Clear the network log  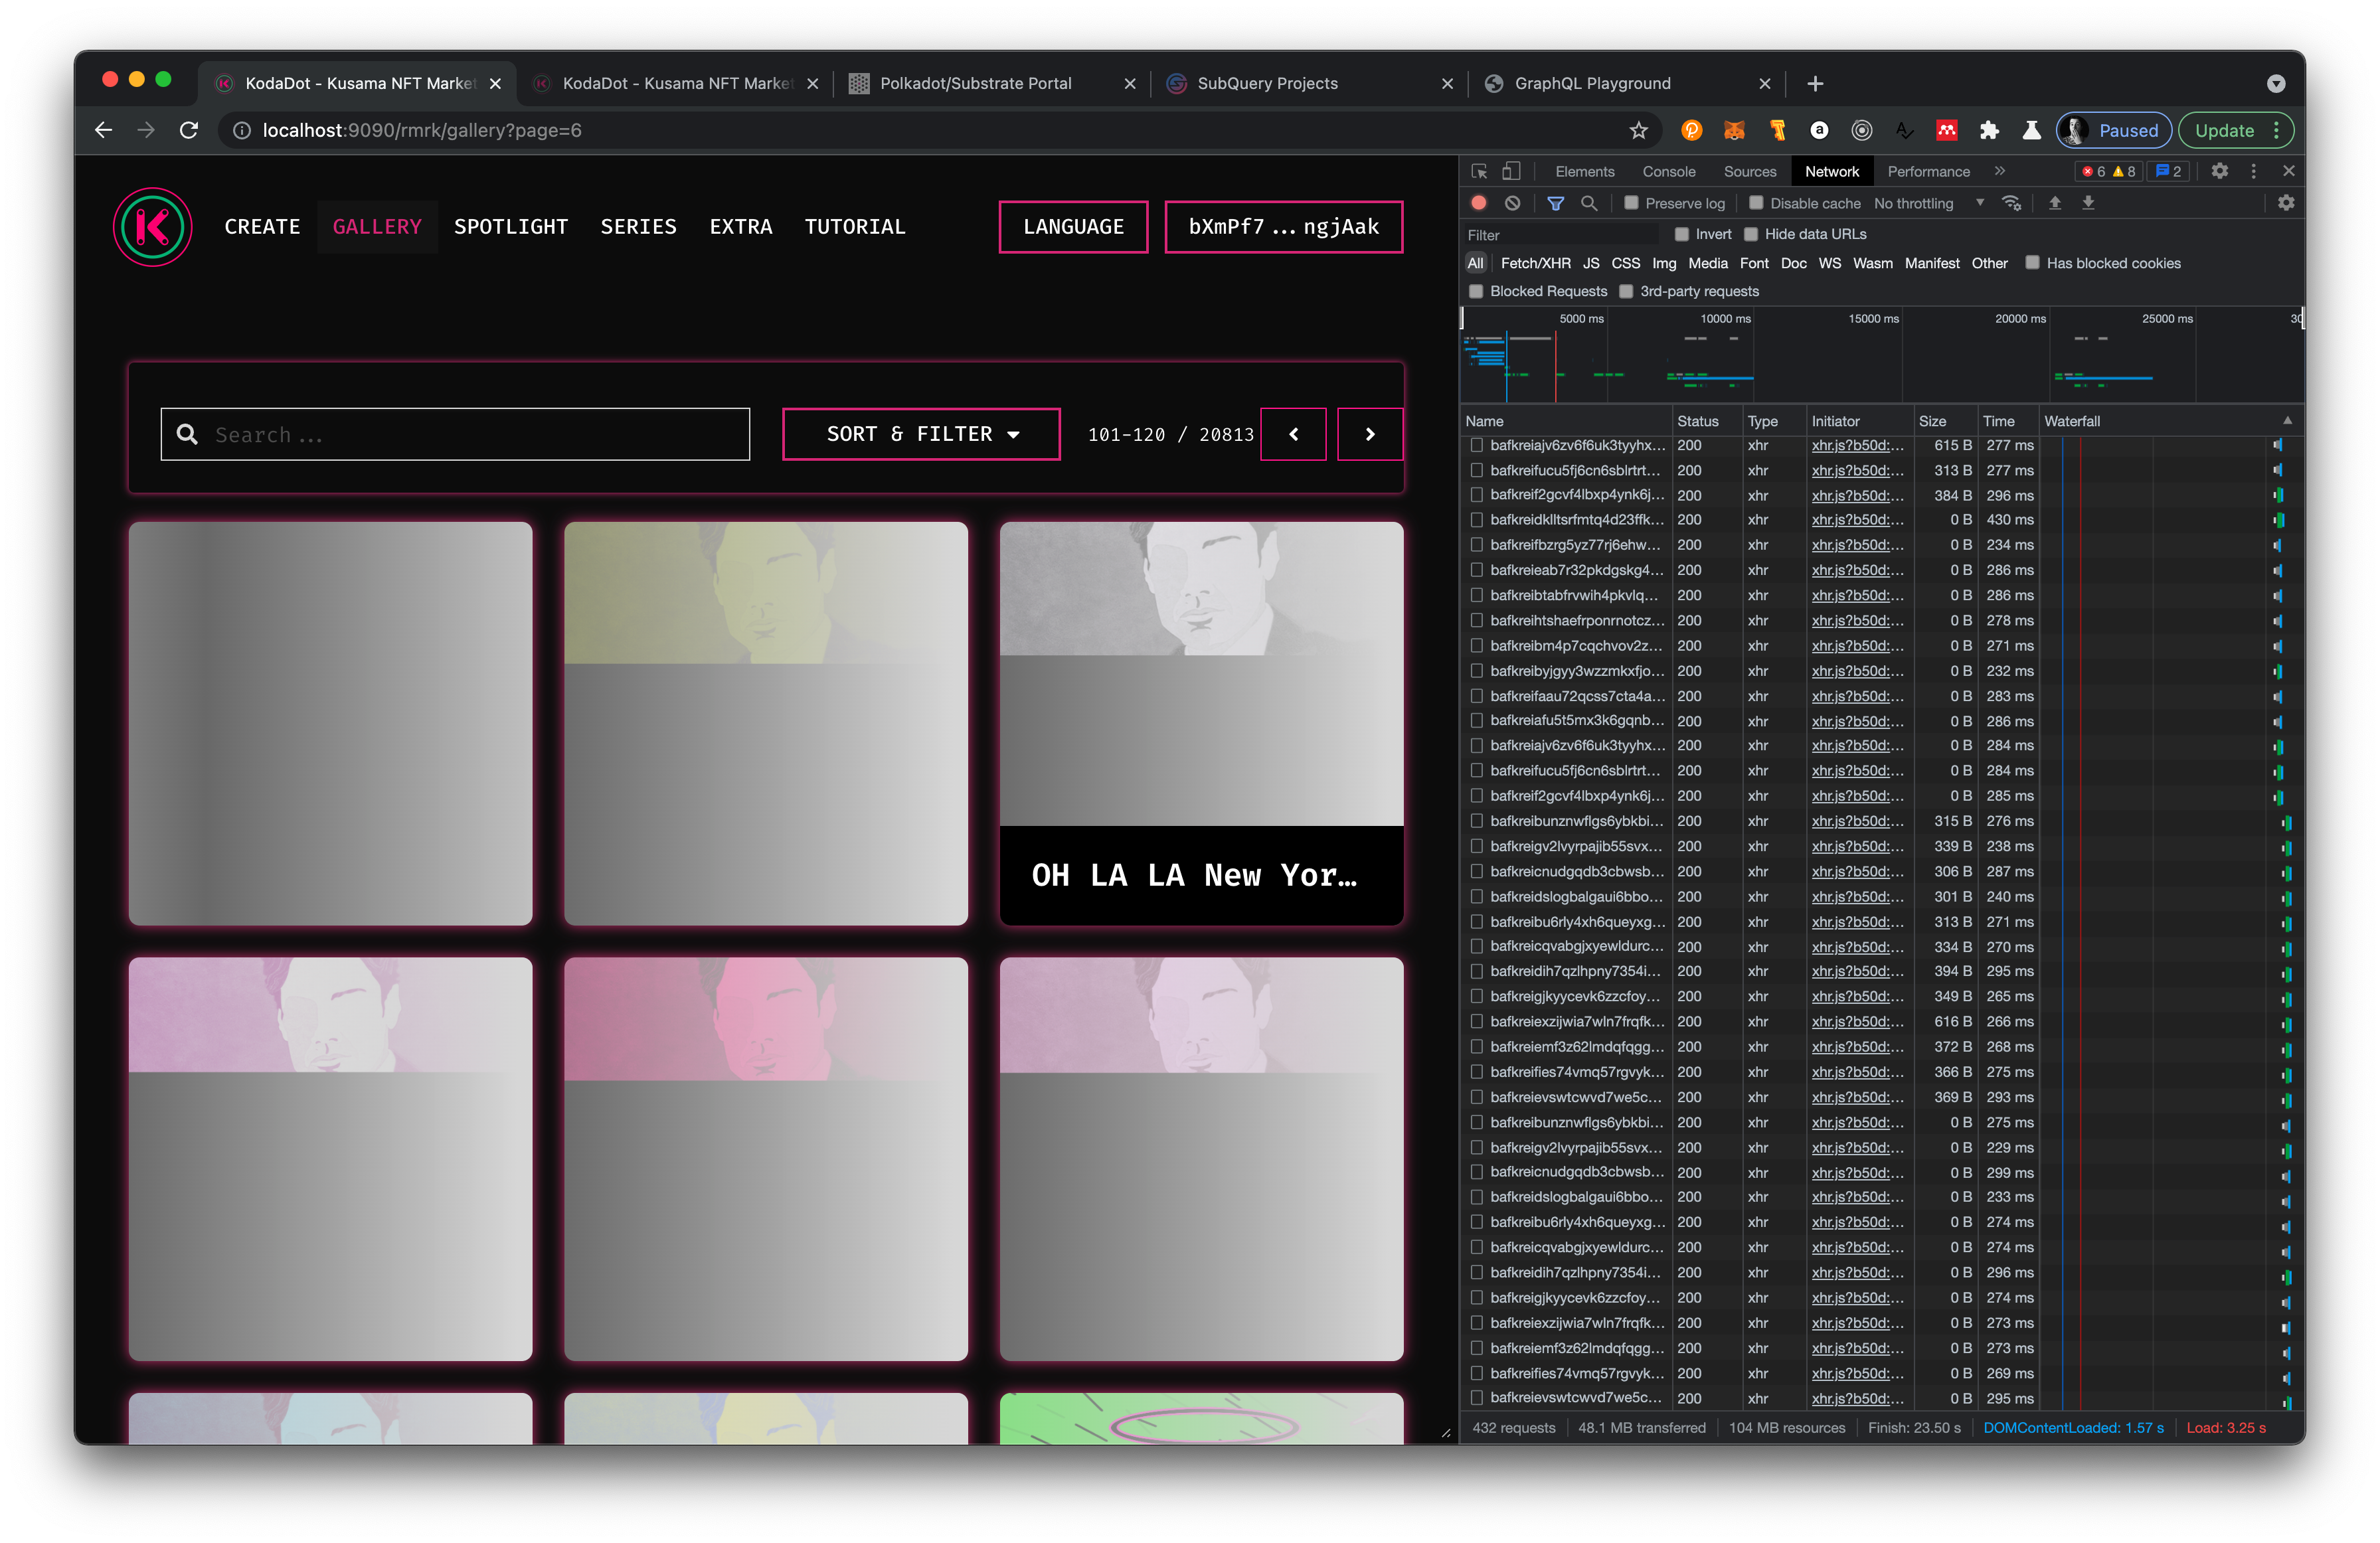(1512, 203)
